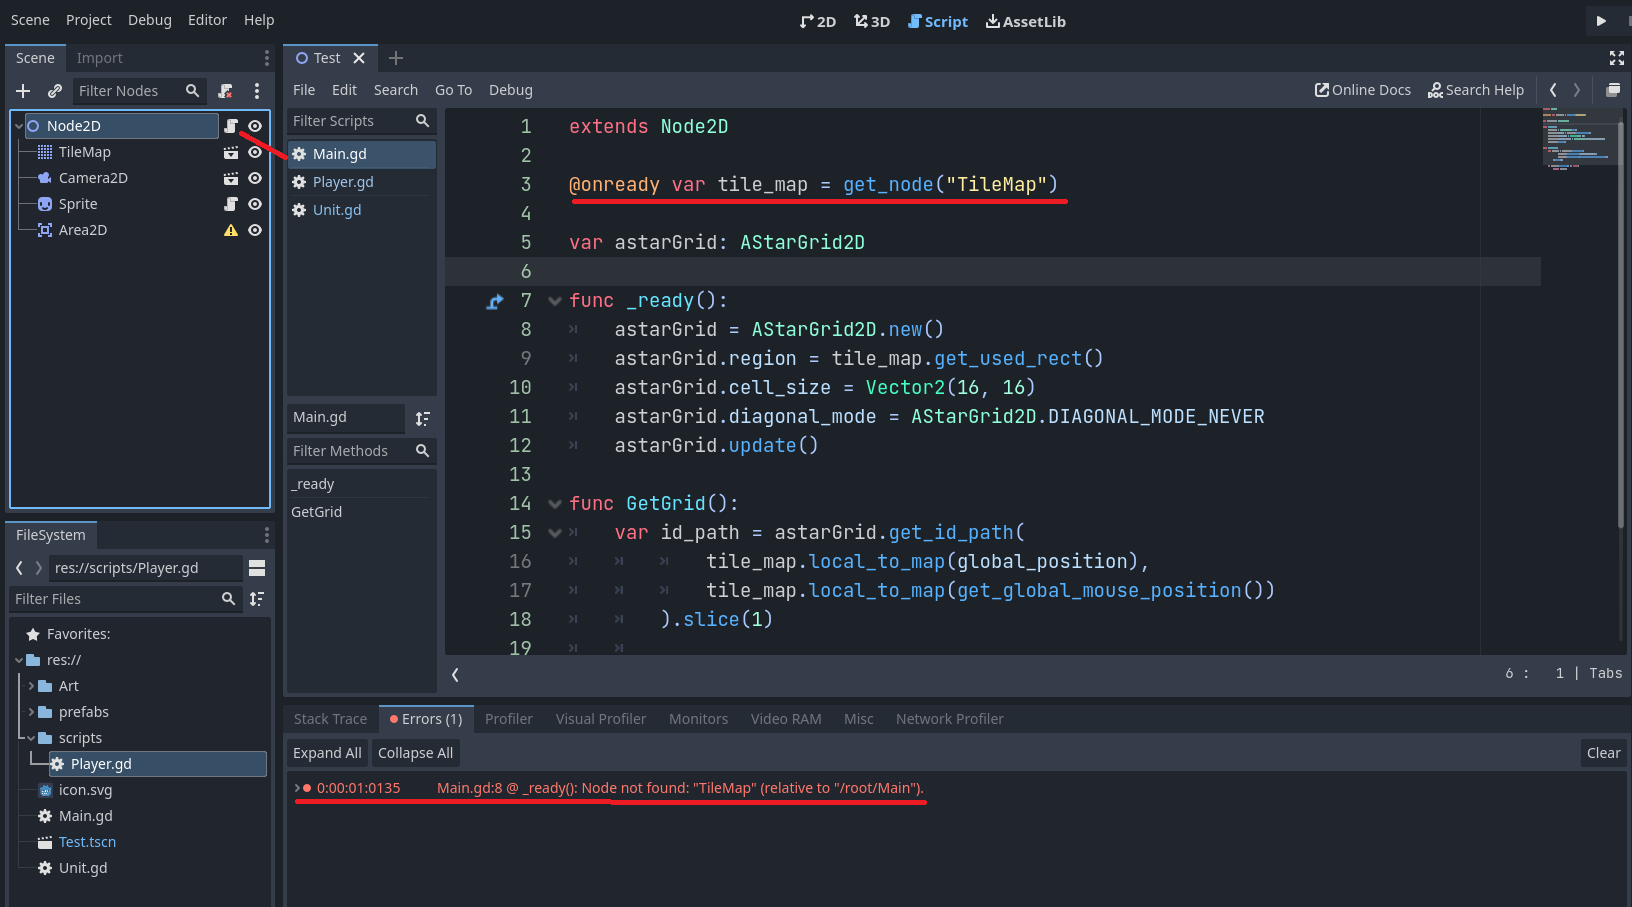Fold the _ready function code block
This screenshot has height=907, width=1632.
[x=555, y=300]
